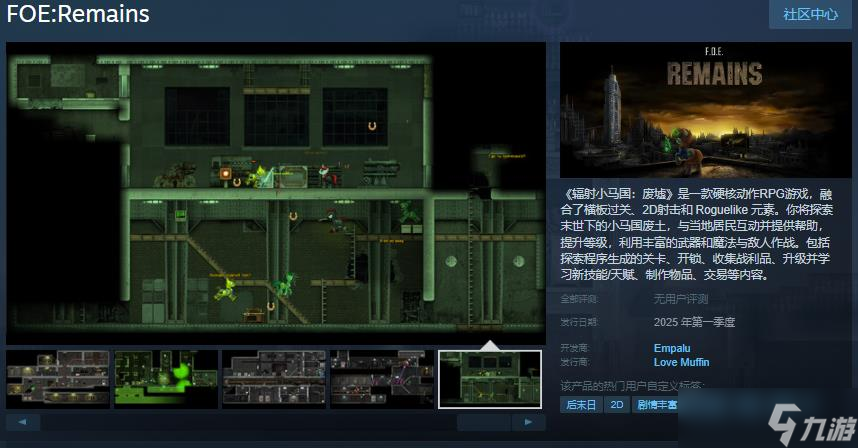Click the 2D tag
Viewport: 858px width, 448px height.
(x=617, y=405)
